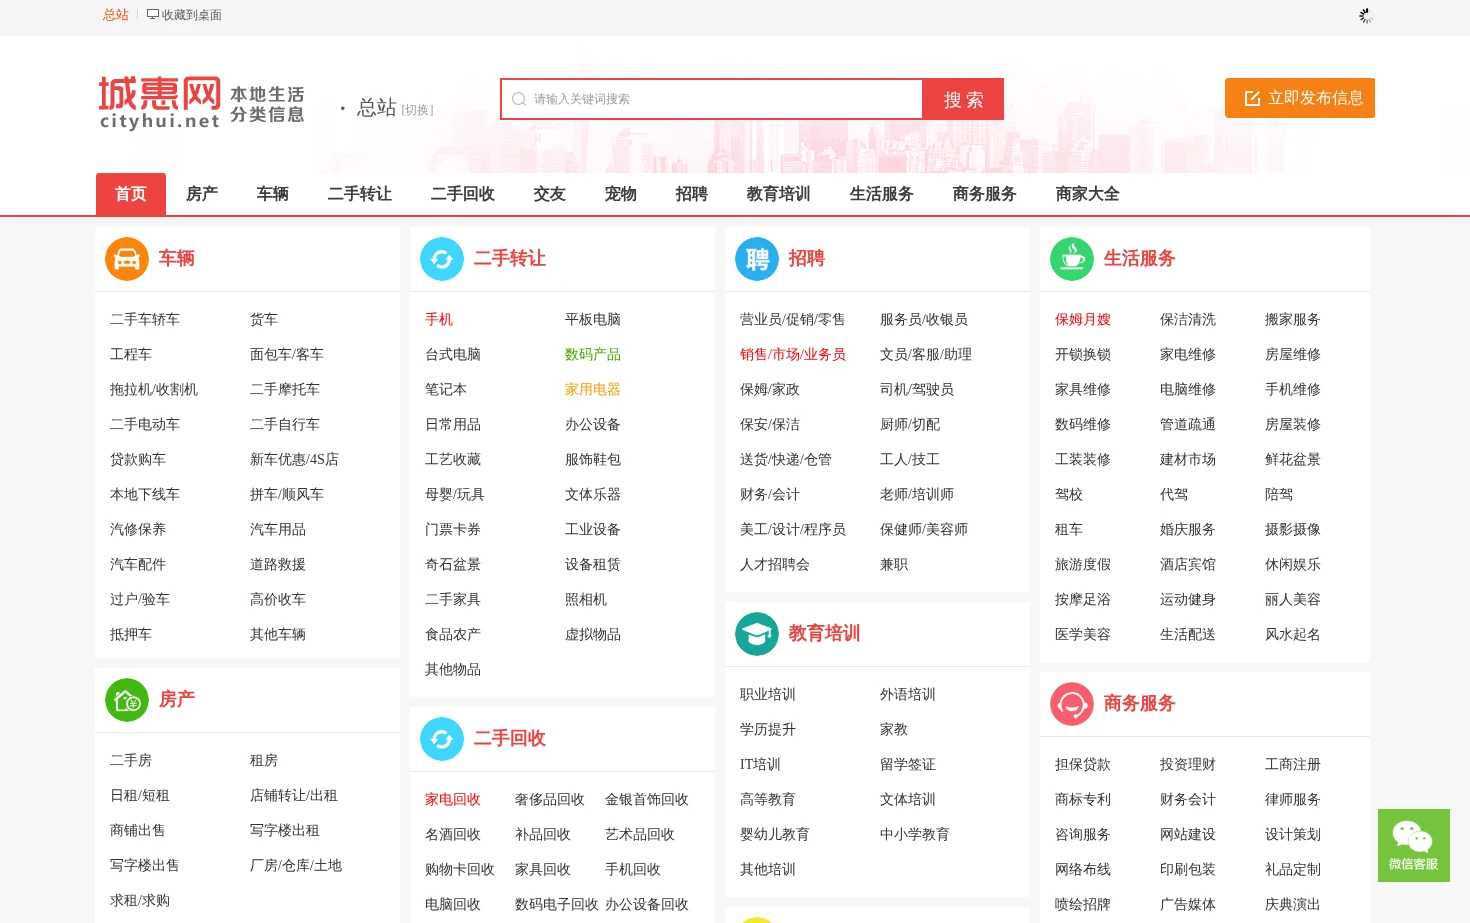
Task: Open the 风水起名 link
Action: (x=1293, y=635)
